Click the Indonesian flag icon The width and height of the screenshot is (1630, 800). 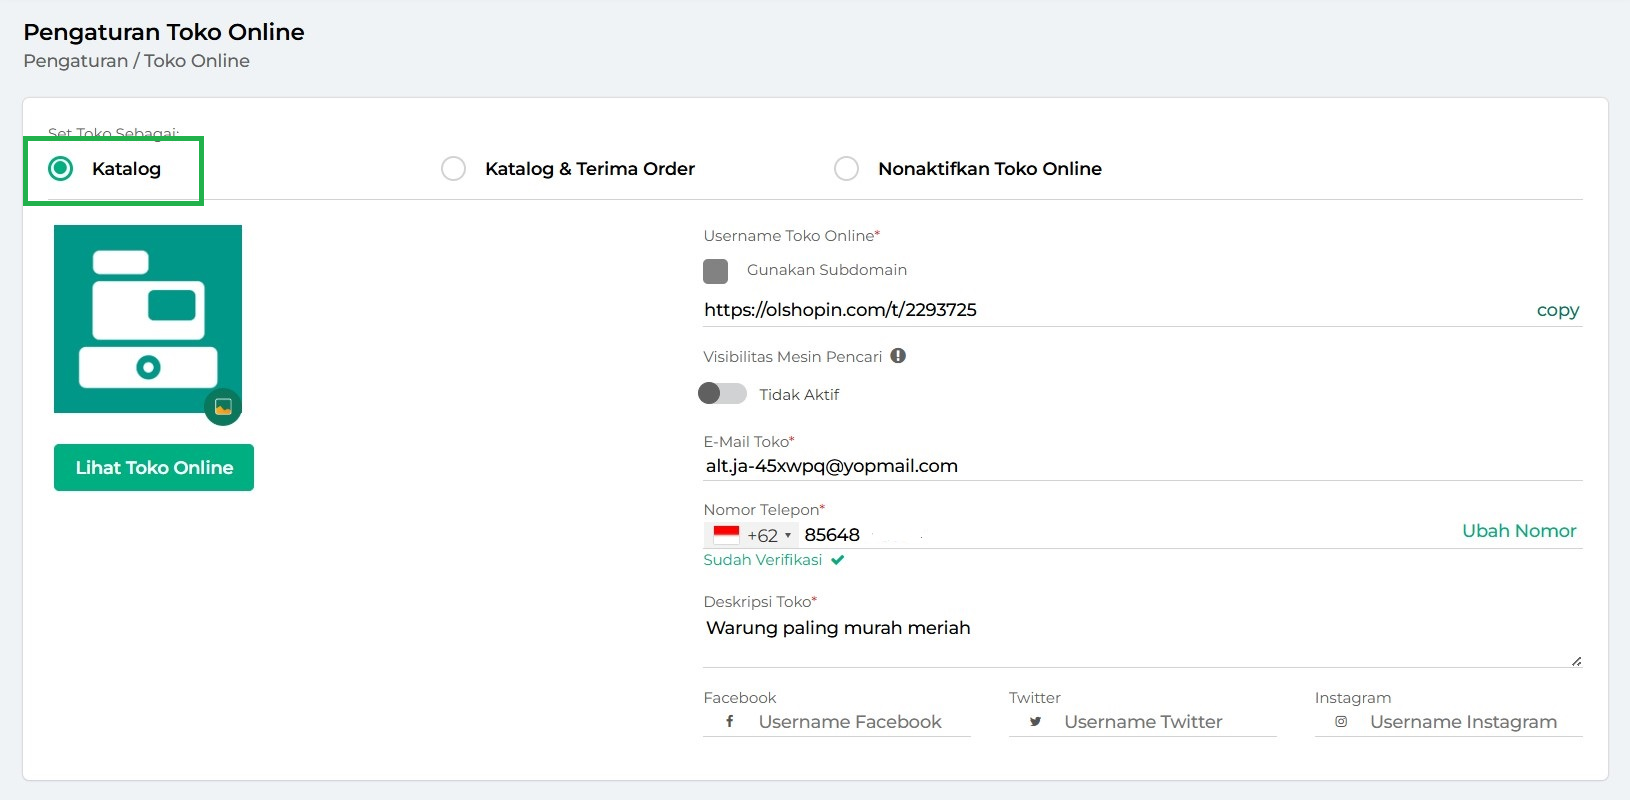[726, 535]
